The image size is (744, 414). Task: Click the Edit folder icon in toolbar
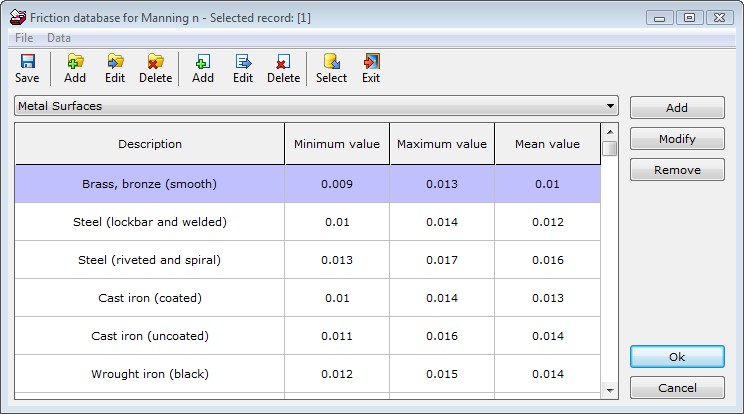115,62
